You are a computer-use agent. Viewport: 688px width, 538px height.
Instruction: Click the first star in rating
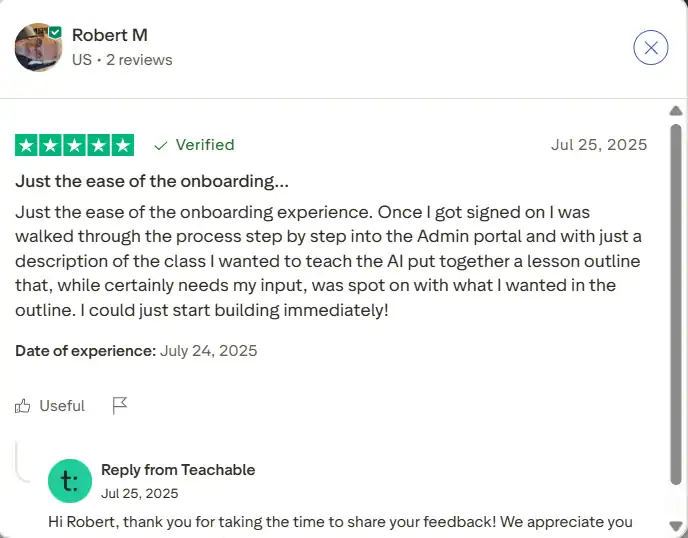(26, 145)
